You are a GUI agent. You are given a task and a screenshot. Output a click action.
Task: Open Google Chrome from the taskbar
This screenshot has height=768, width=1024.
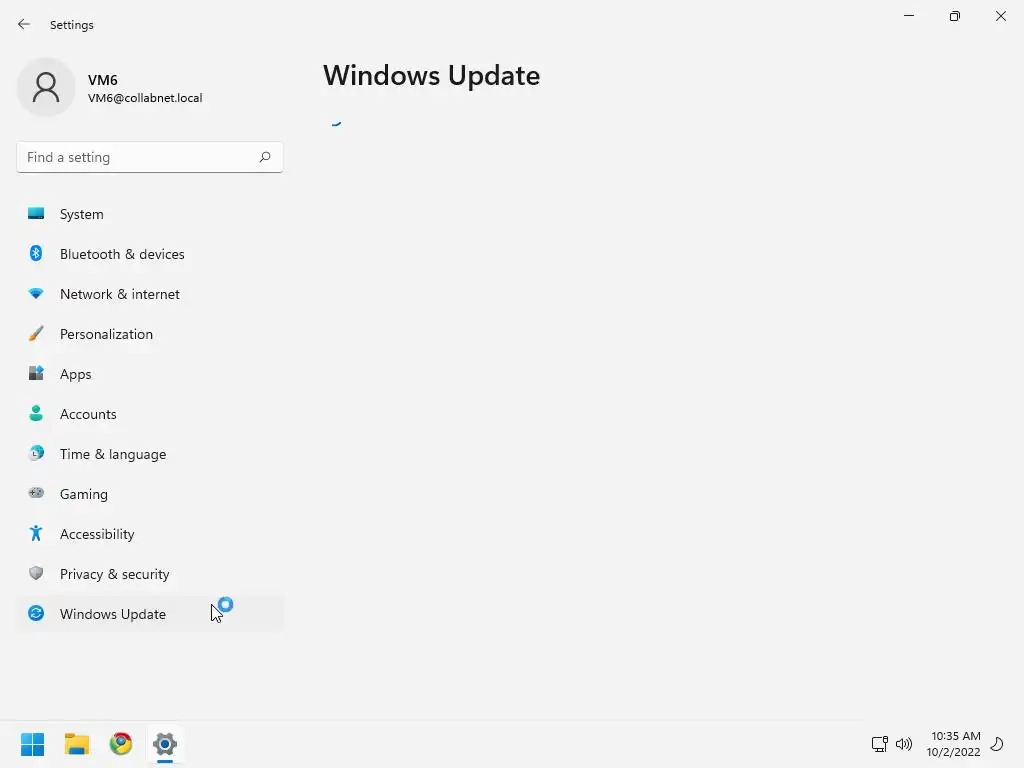click(121, 744)
